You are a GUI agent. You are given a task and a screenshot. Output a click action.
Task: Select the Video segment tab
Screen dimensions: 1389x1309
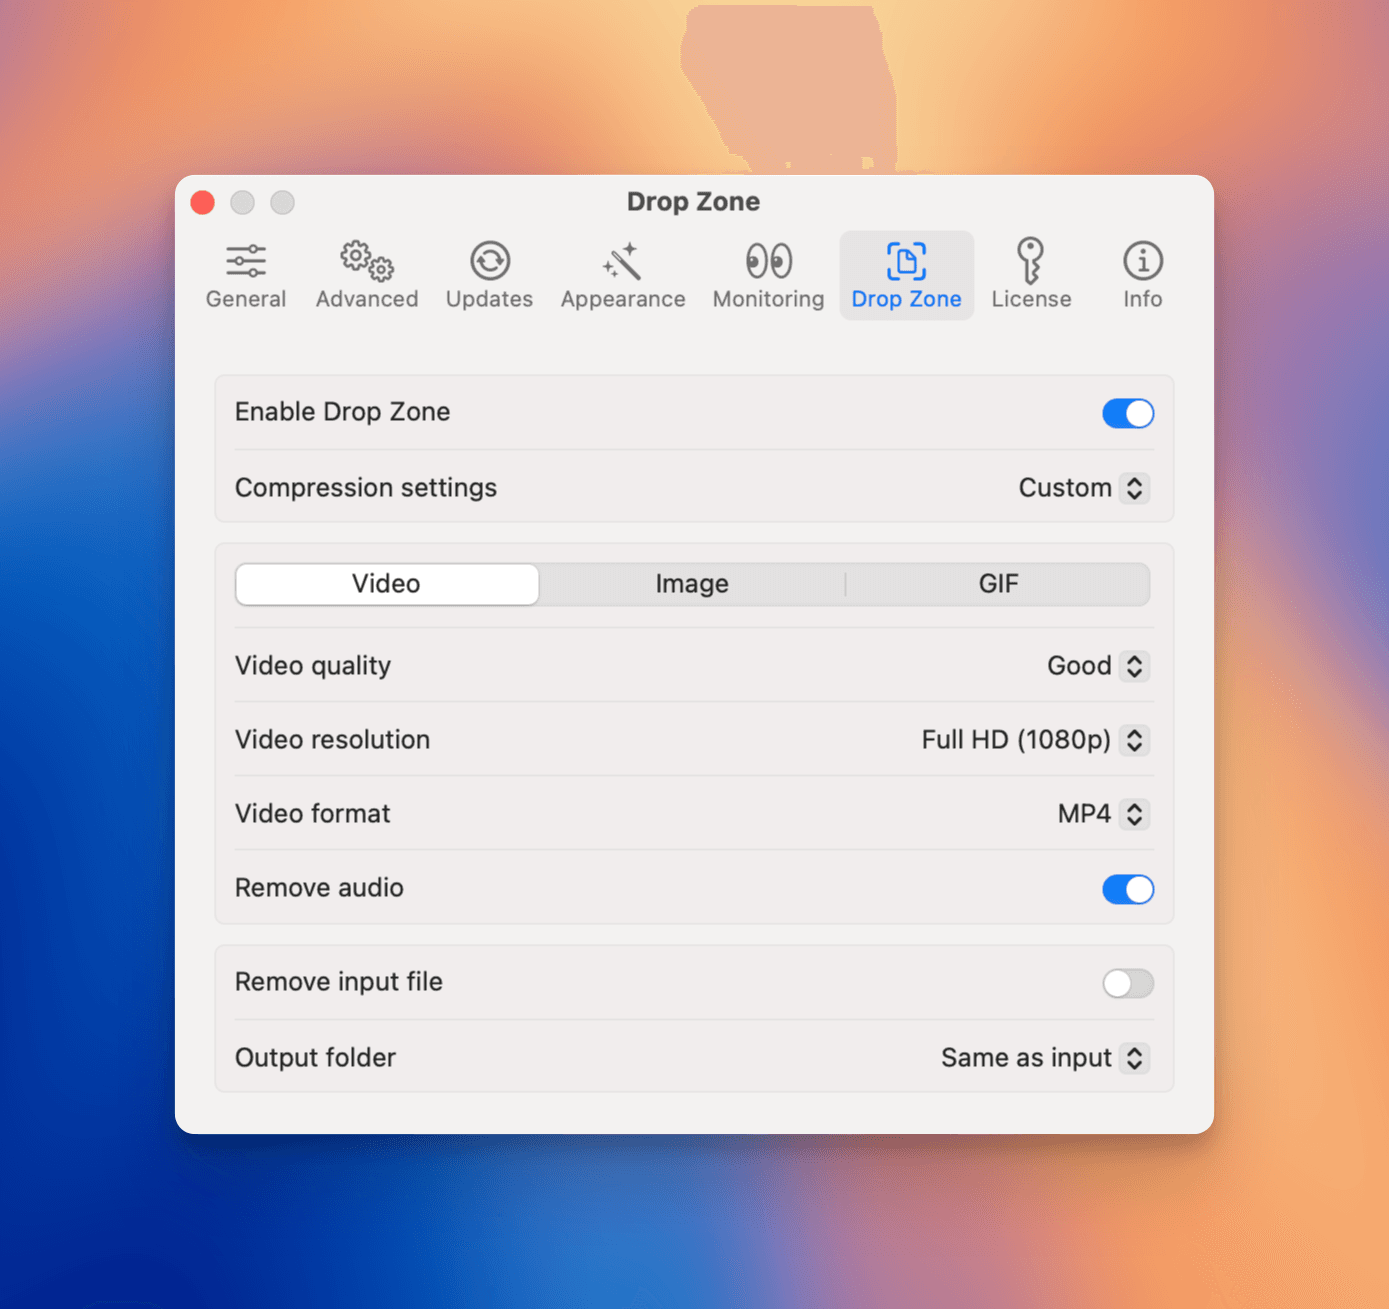pyautogui.click(x=386, y=584)
